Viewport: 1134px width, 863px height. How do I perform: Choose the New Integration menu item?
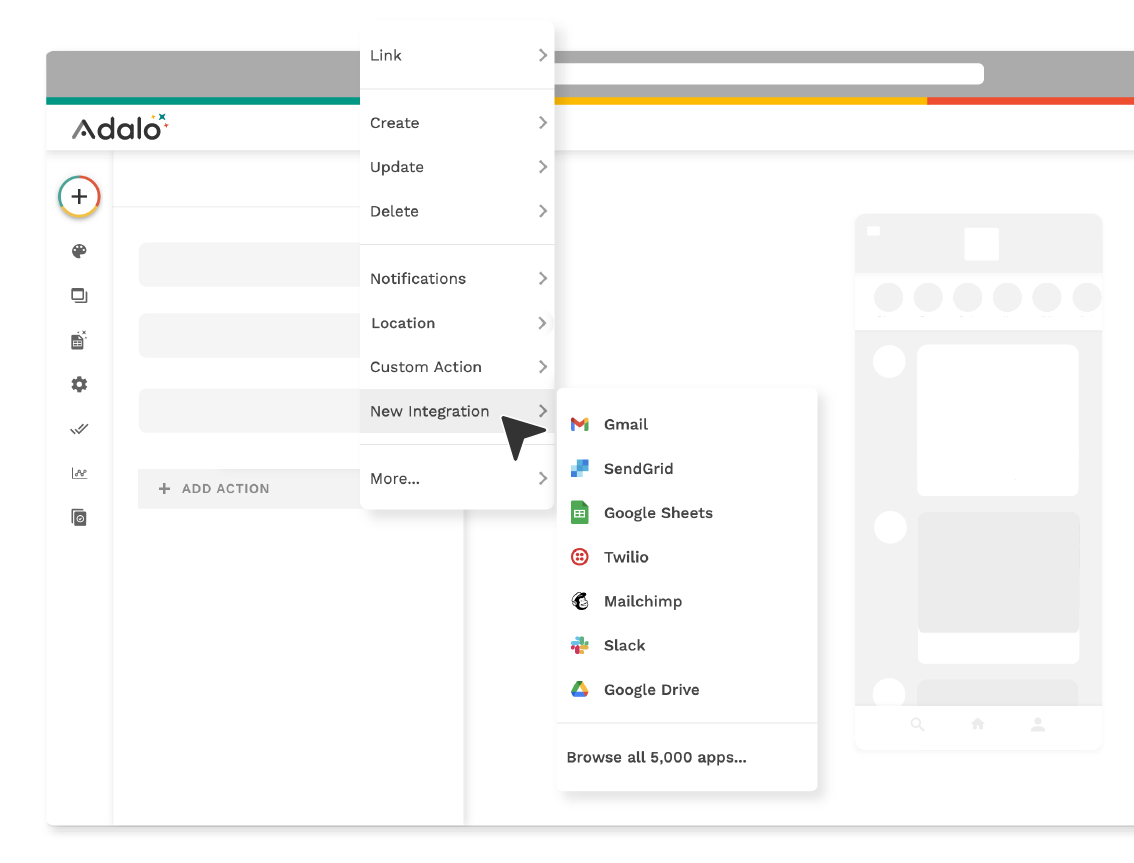coord(457,411)
